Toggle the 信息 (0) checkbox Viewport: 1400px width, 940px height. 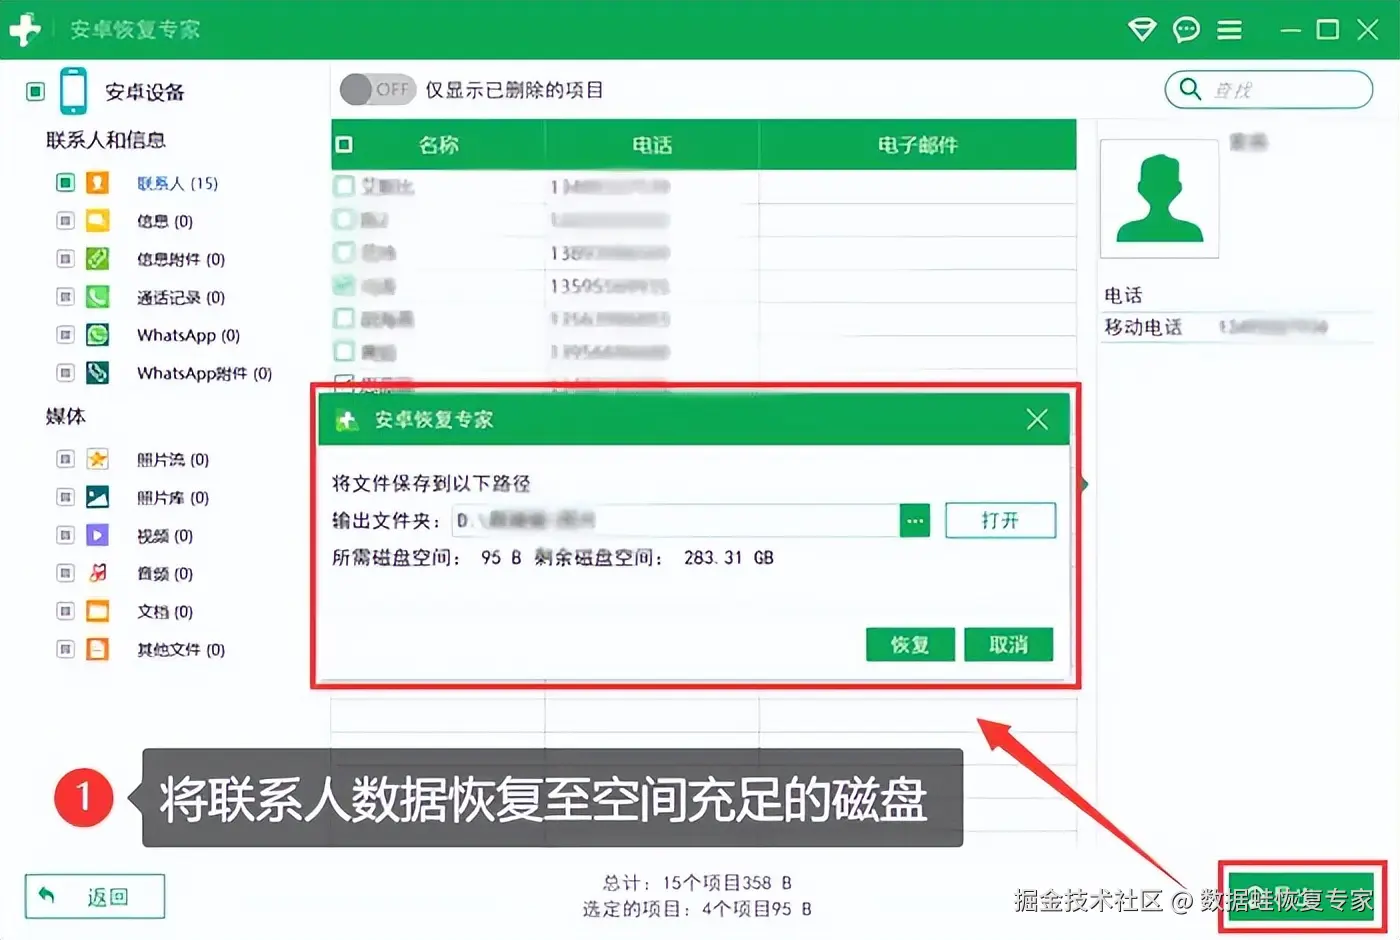tap(65, 221)
